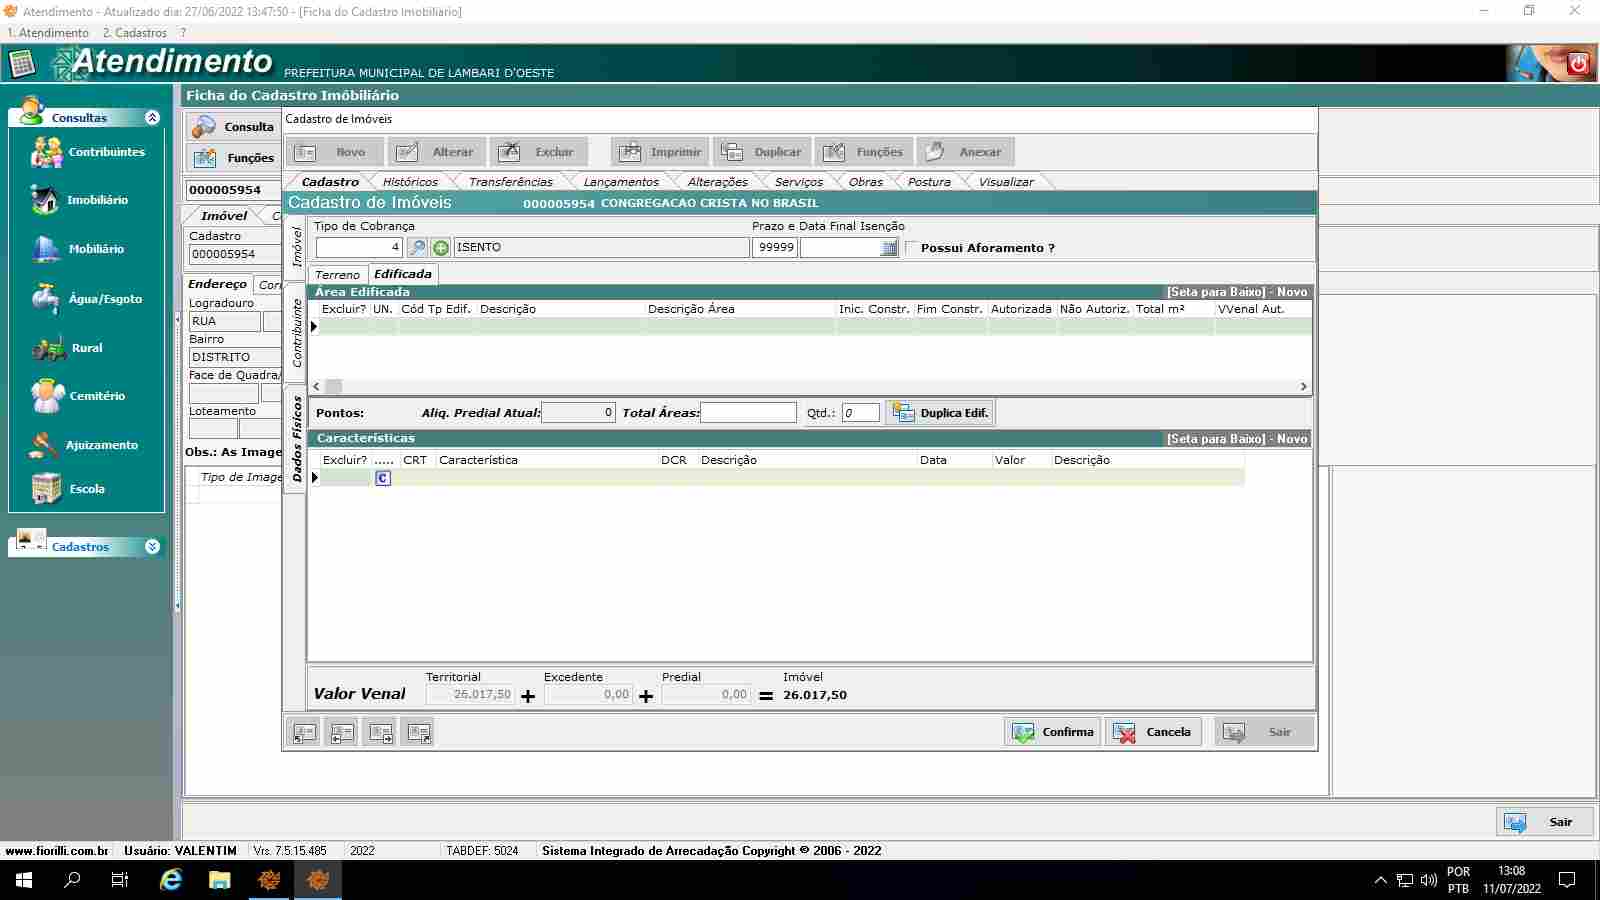
Task: Click the Duplica Edif. button
Action: click(x=940, y=413)
